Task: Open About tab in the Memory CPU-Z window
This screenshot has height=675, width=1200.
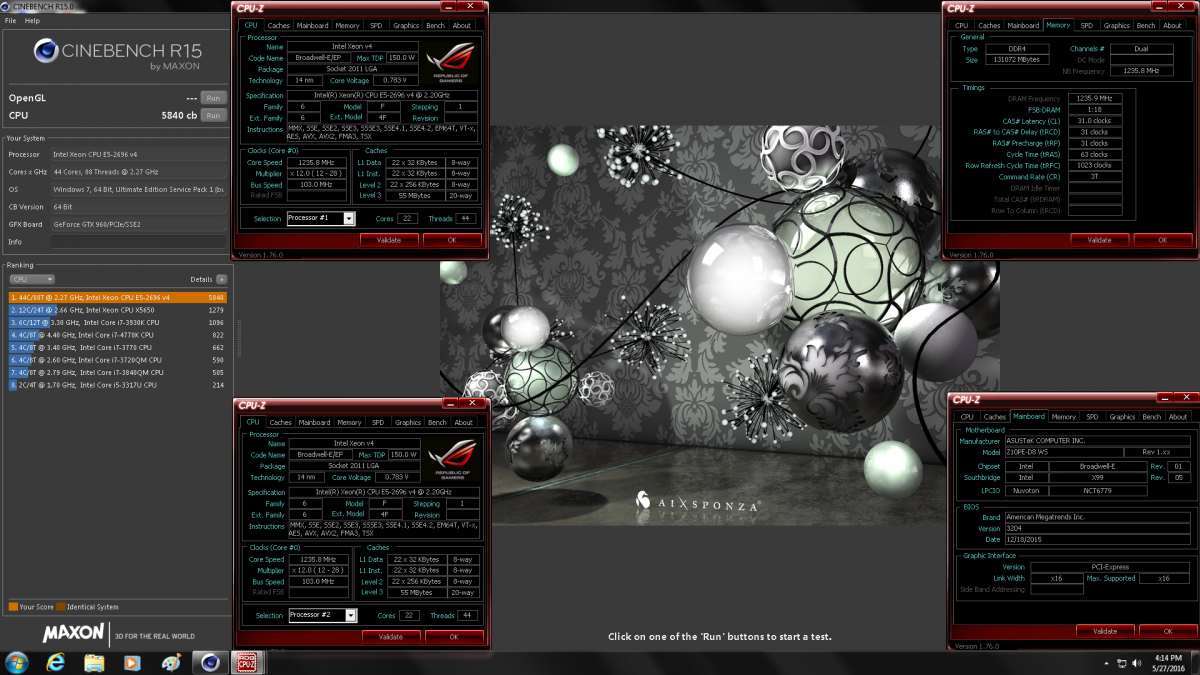Action: pyautogui.click(x=1172, y=25)
